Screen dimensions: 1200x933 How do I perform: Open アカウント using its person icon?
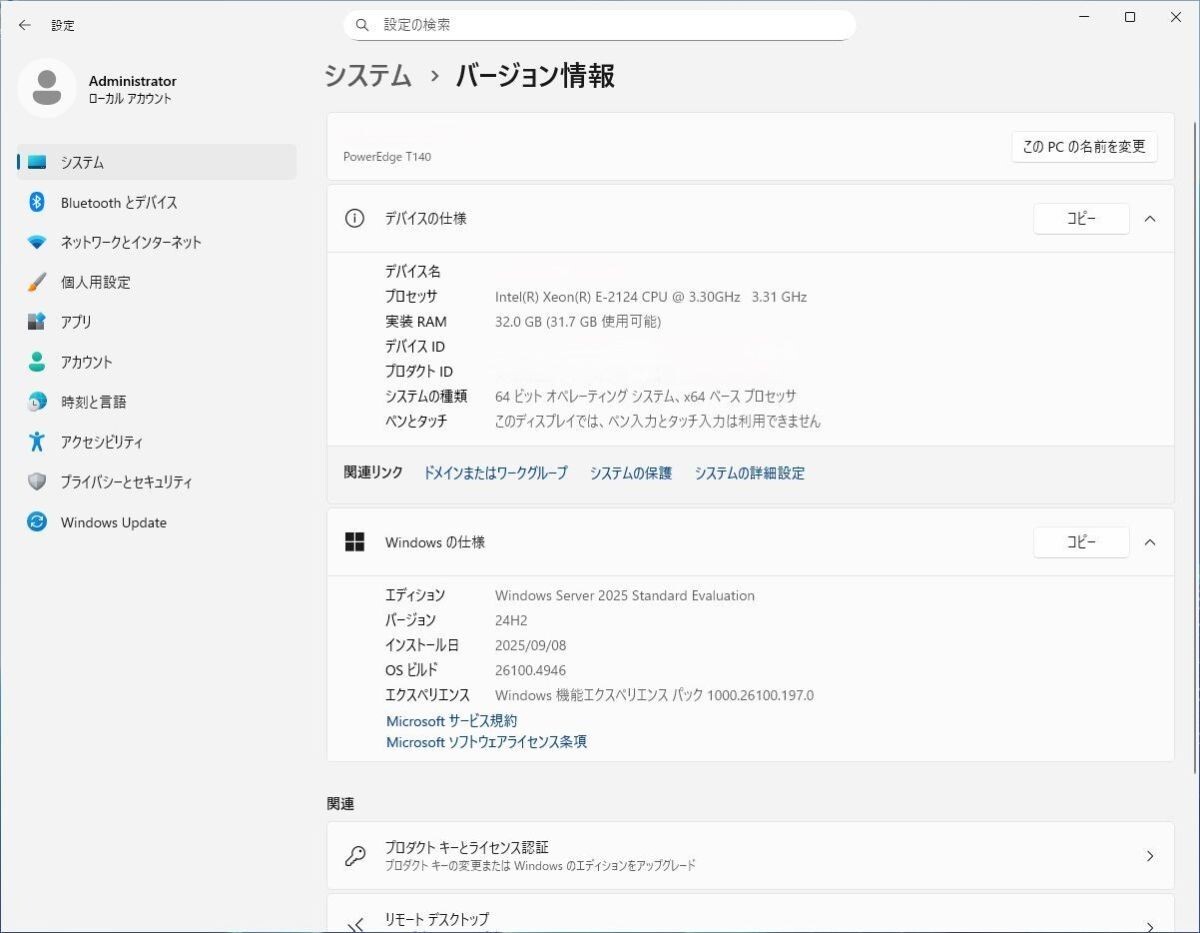click(x=37, y=362)
